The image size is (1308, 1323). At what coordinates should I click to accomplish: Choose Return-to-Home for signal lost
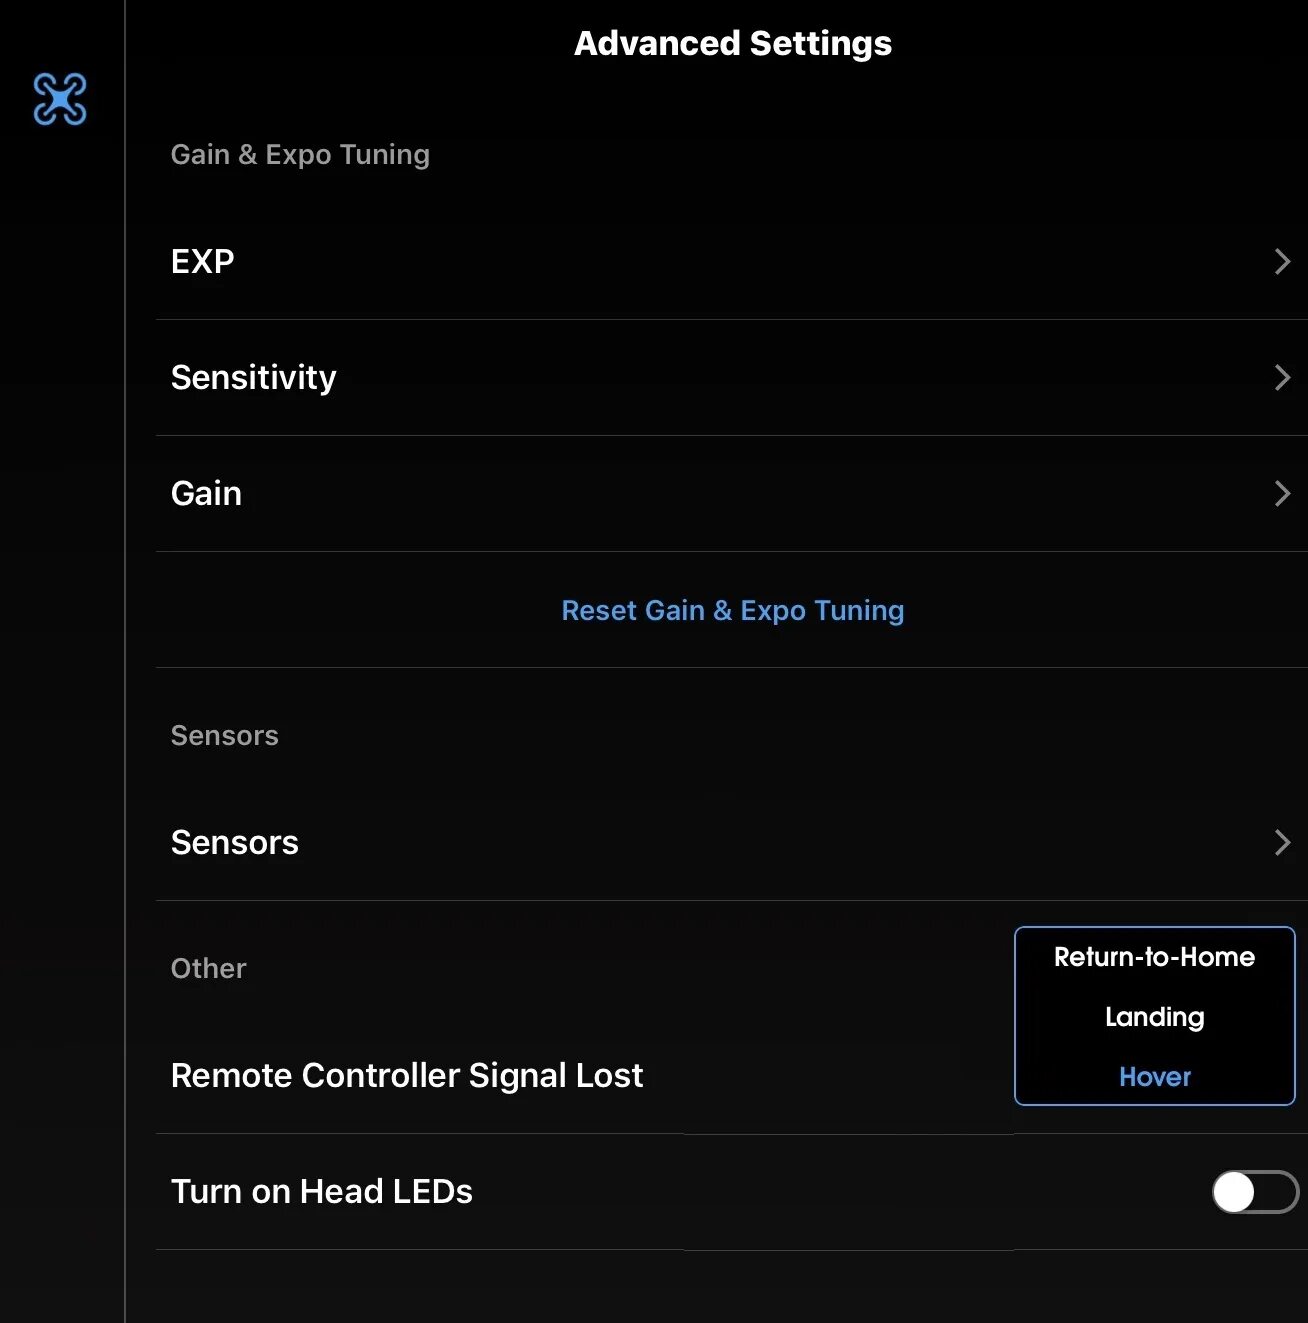tap(1154, 957)
